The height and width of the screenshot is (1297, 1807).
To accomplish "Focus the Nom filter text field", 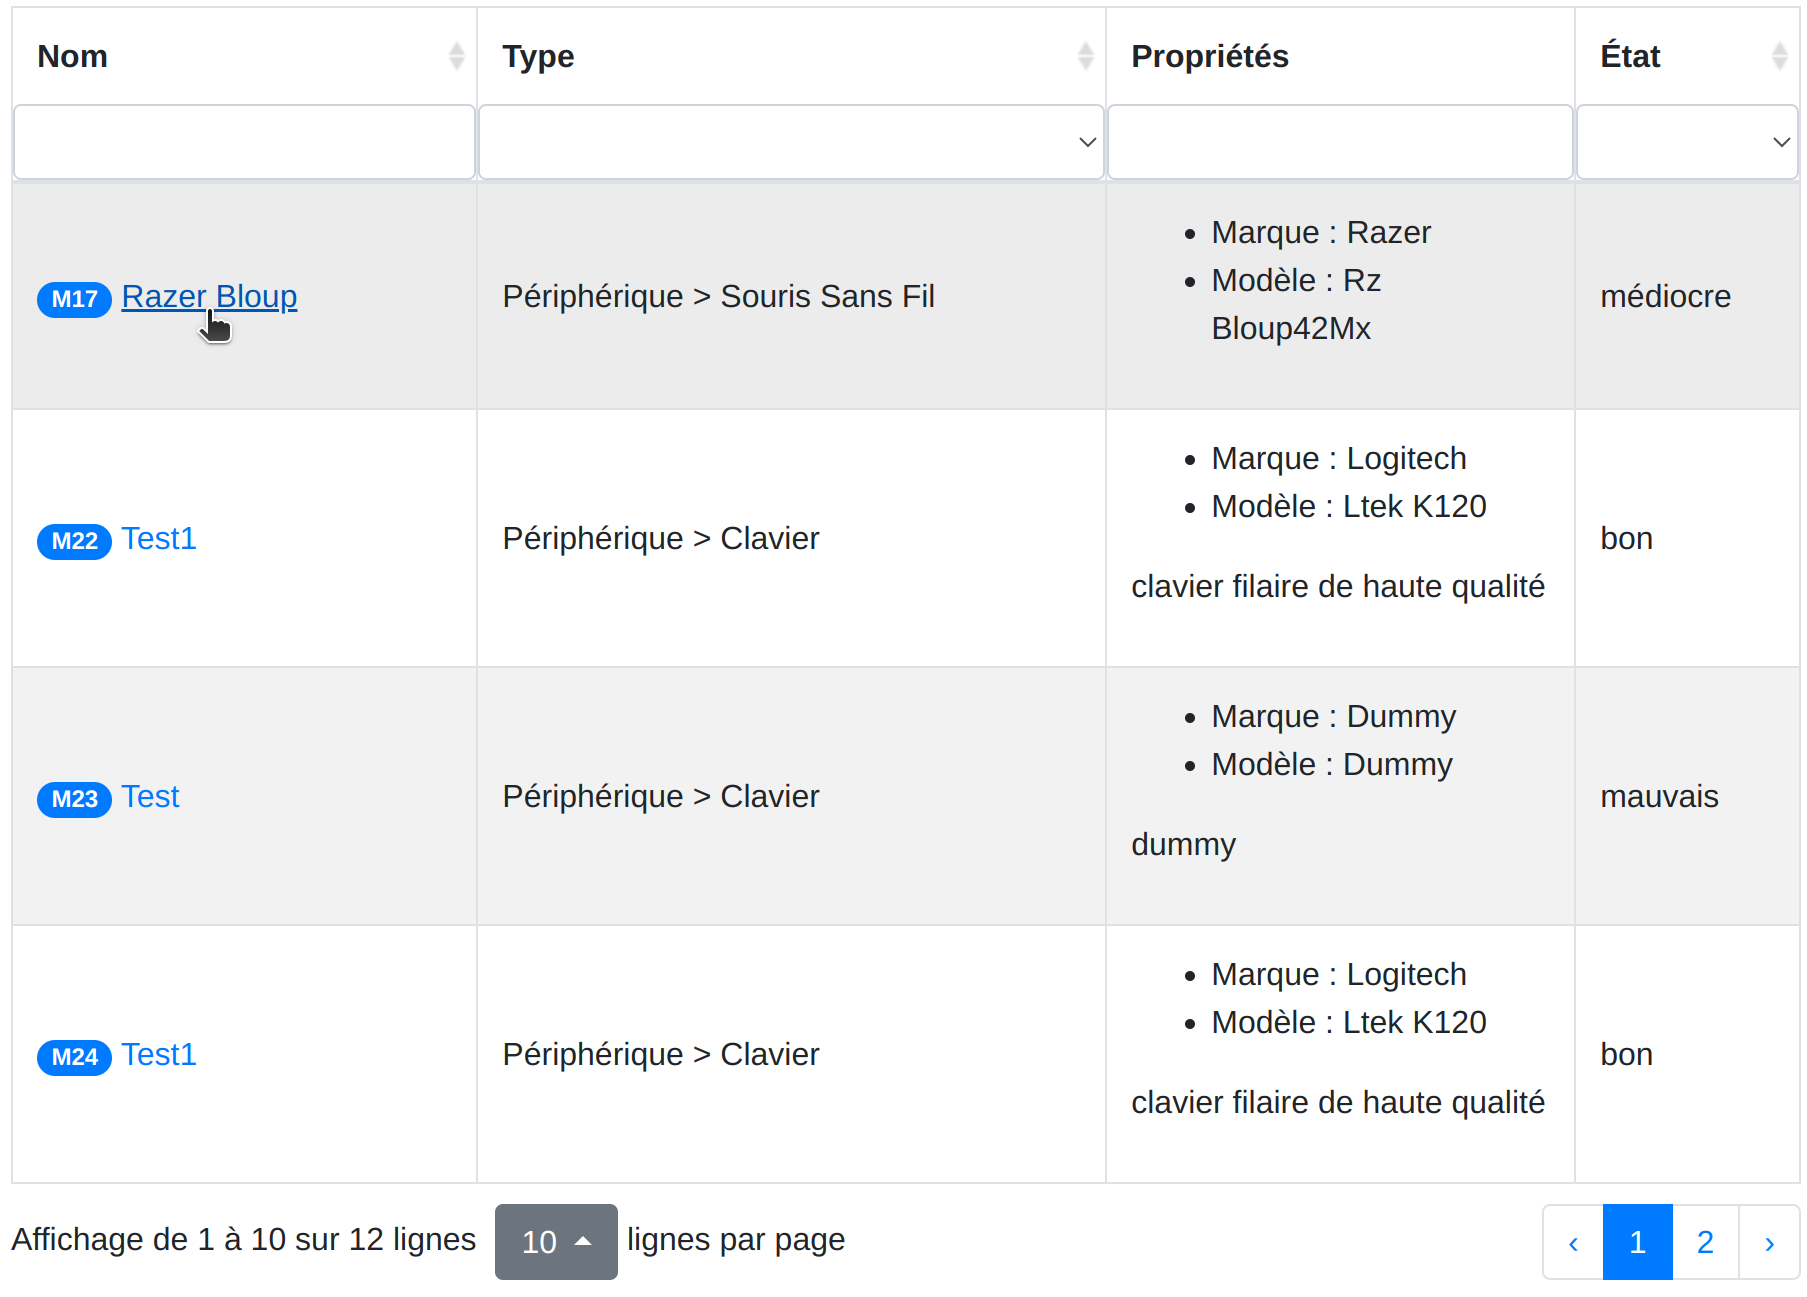I will pos(244,142).
